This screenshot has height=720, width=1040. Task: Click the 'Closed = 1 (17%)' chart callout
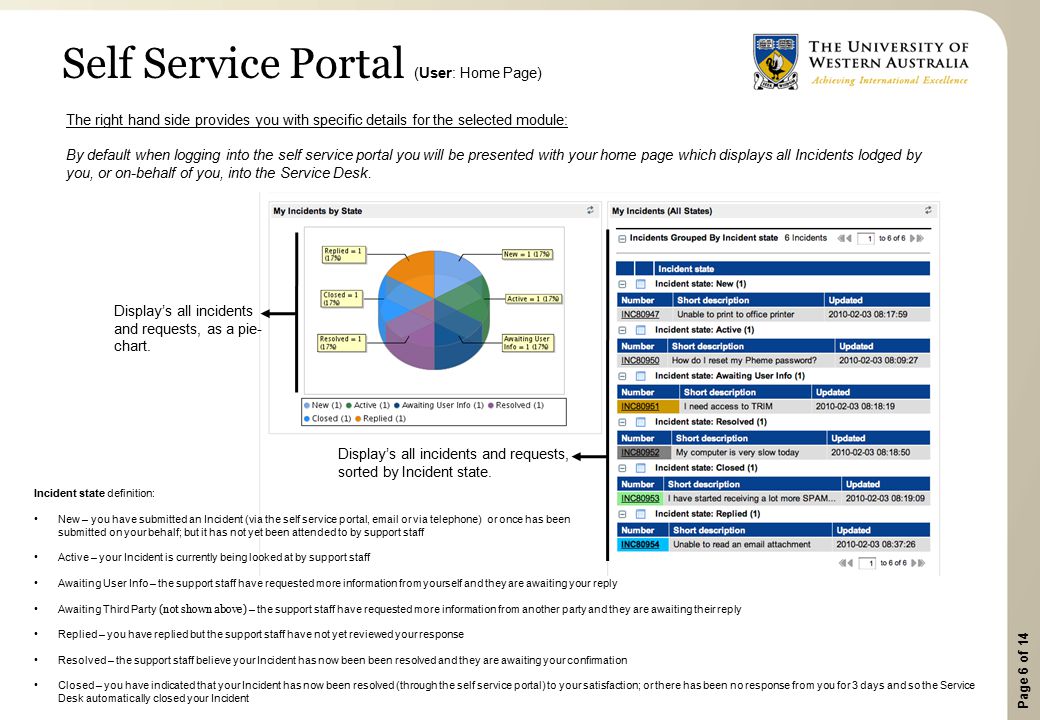[342, 298]
